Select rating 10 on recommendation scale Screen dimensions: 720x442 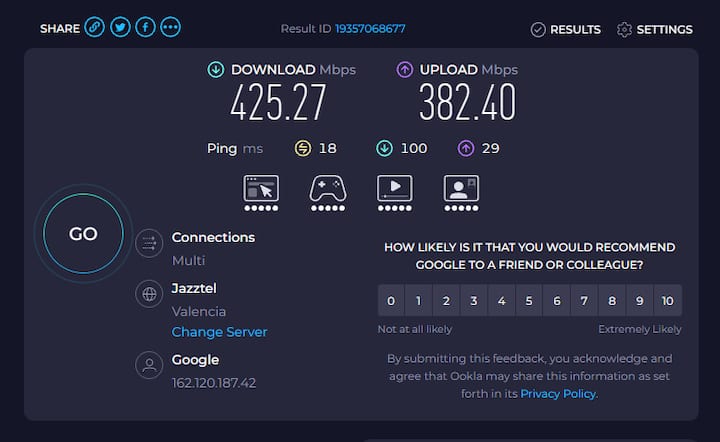[x=668, y=301]
